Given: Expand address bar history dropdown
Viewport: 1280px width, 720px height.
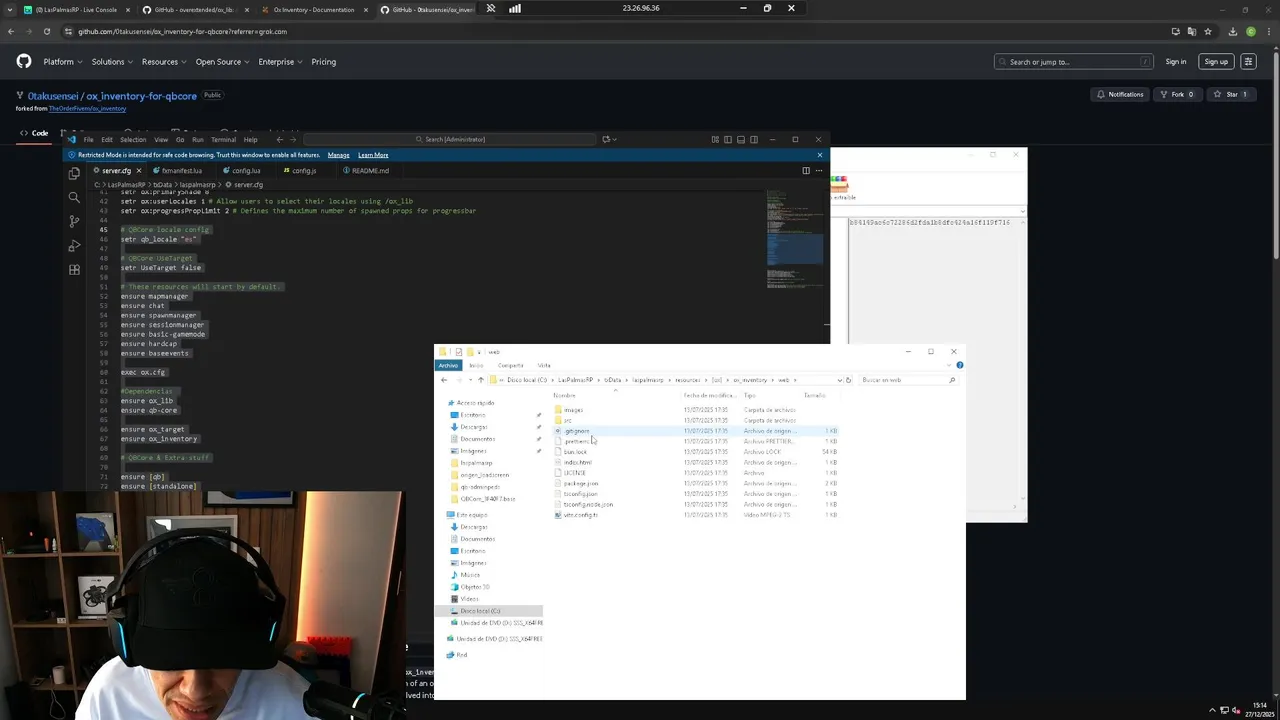Looking at the screenshot, I should point(839,380).
